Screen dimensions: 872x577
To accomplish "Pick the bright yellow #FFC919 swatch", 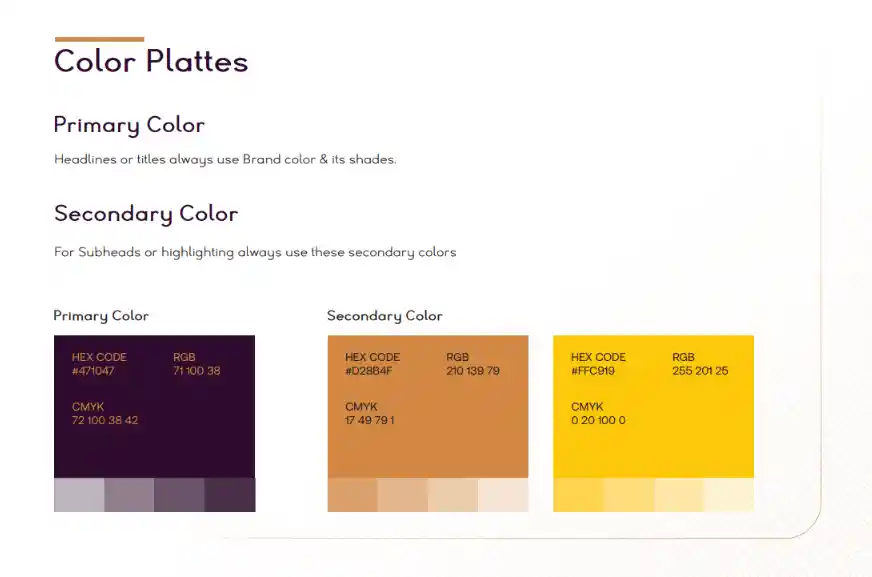I will [653, 406].
